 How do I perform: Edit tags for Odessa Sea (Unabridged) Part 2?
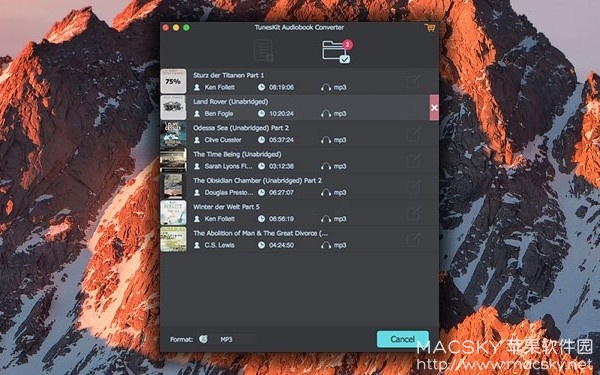pyautogui.click(x=414, y=134)
